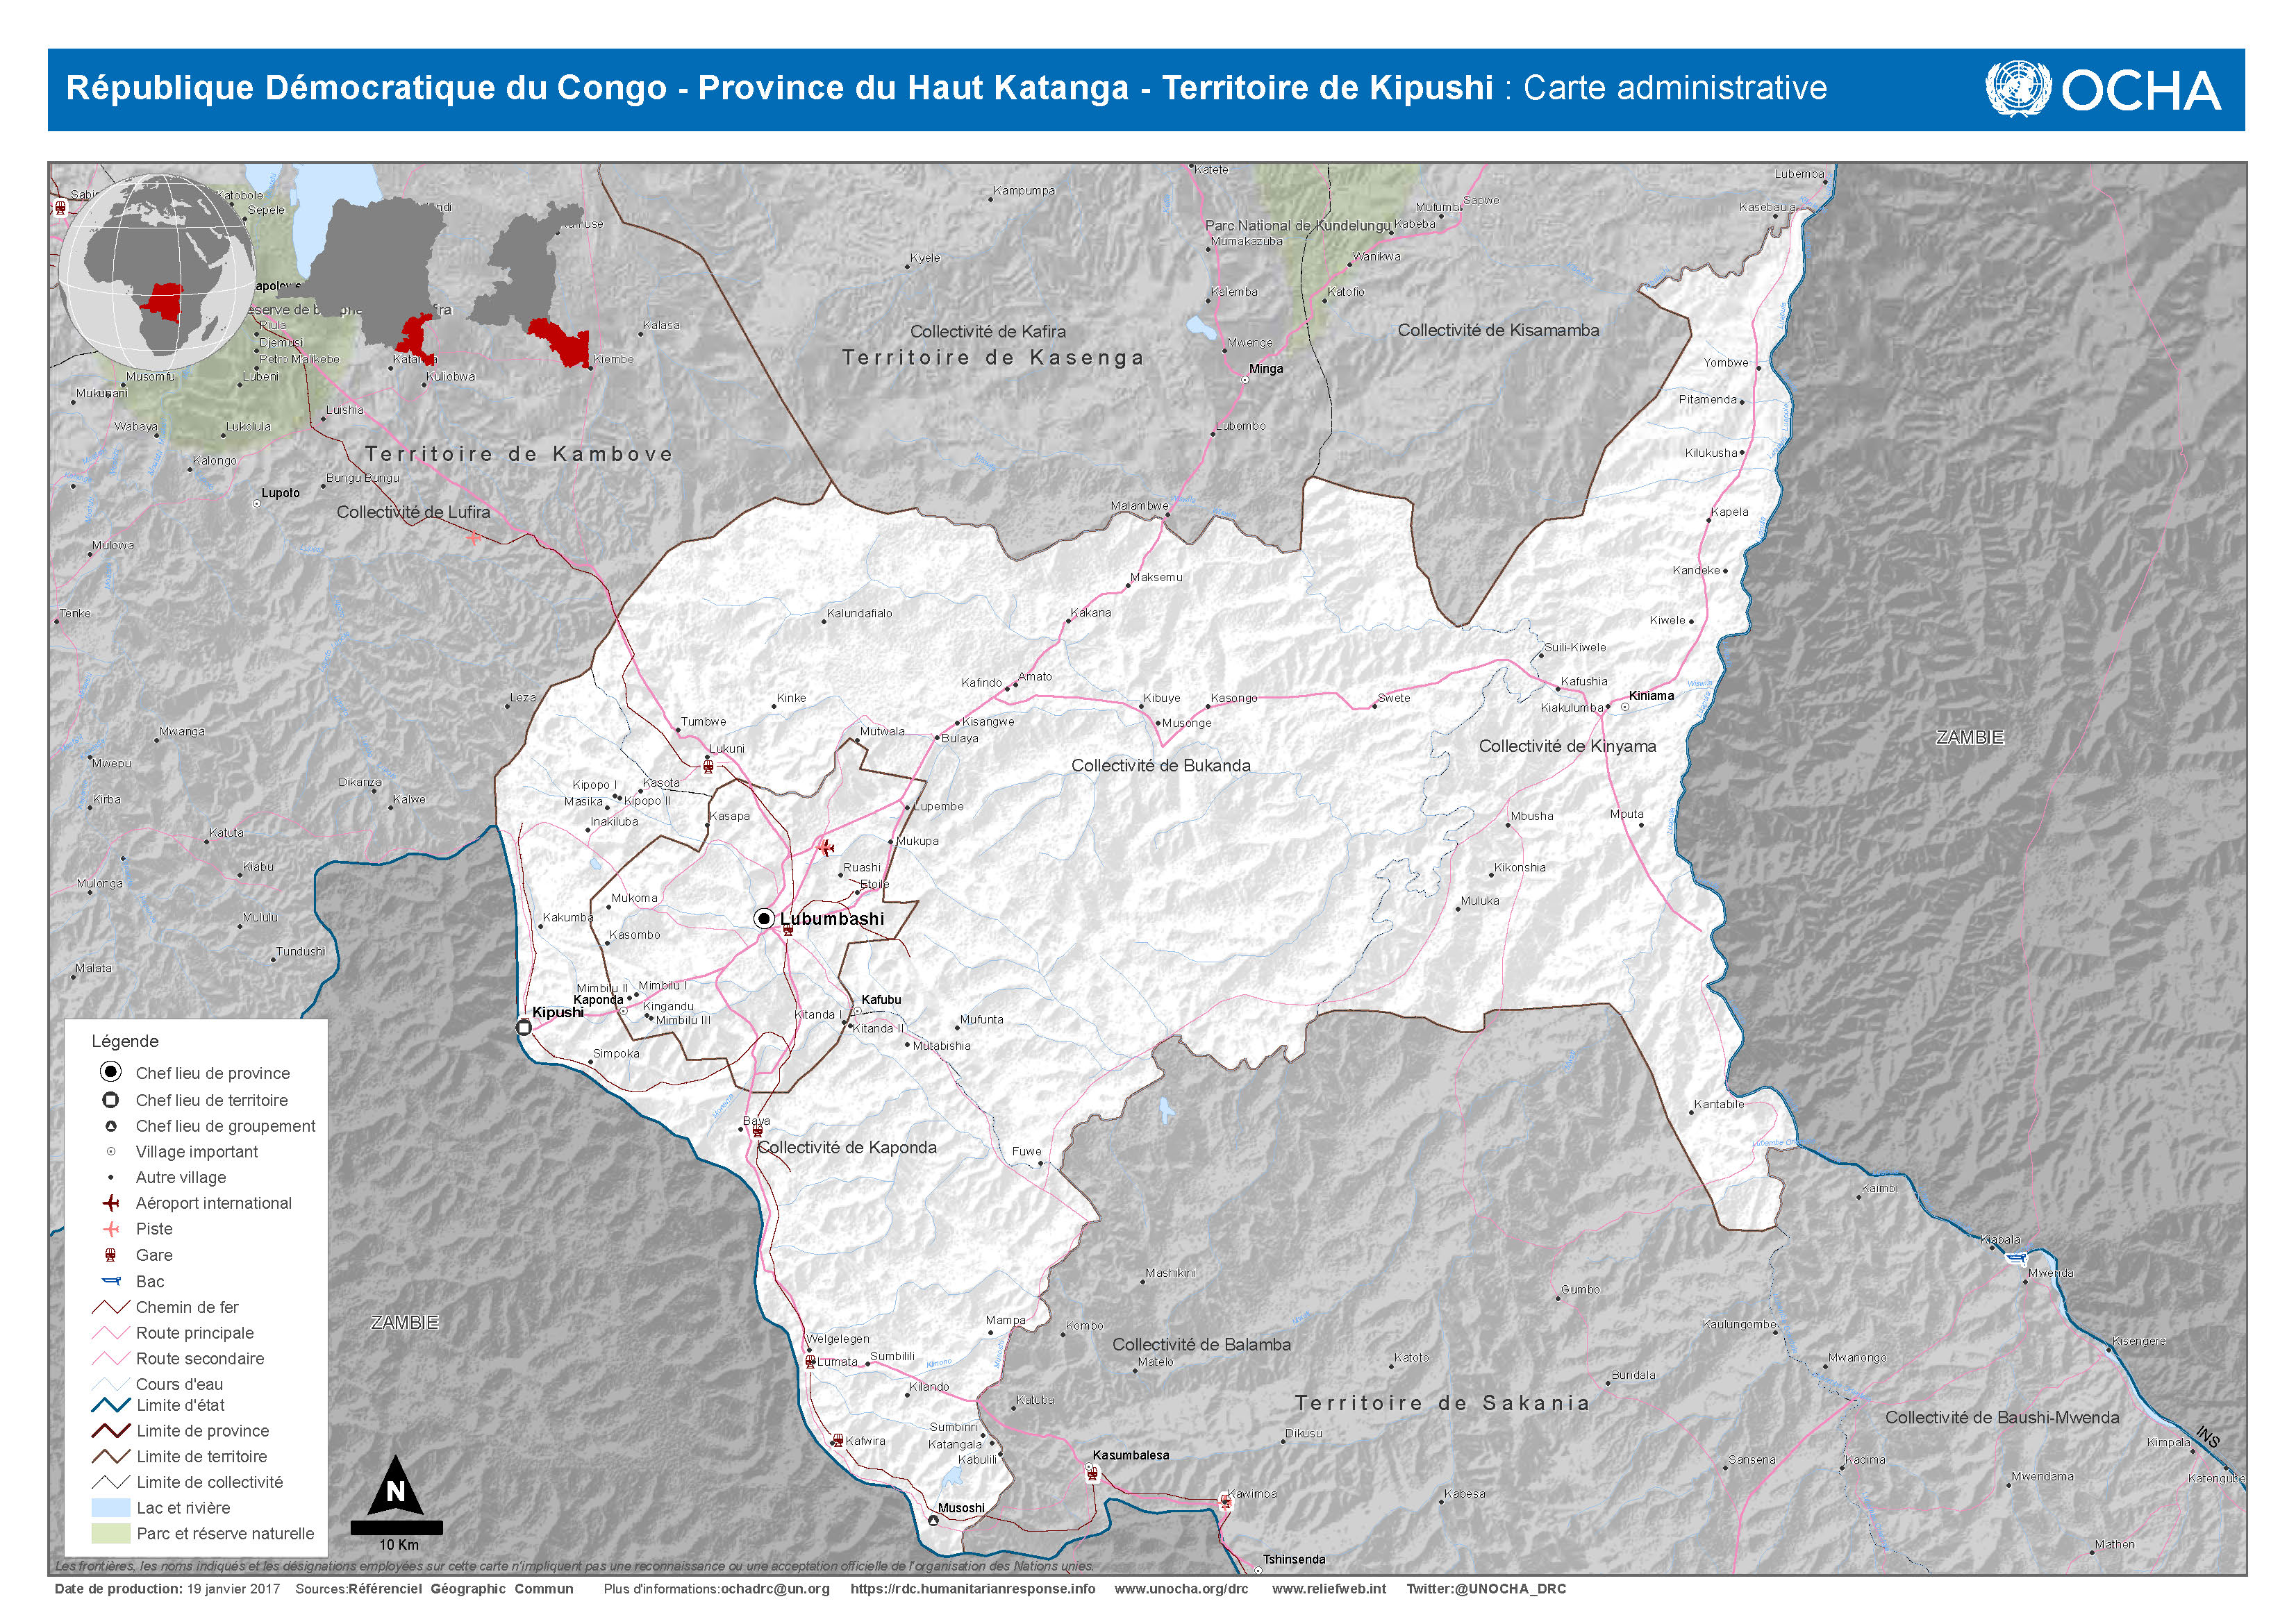Click the Africa globe inset

click(158, 273)
